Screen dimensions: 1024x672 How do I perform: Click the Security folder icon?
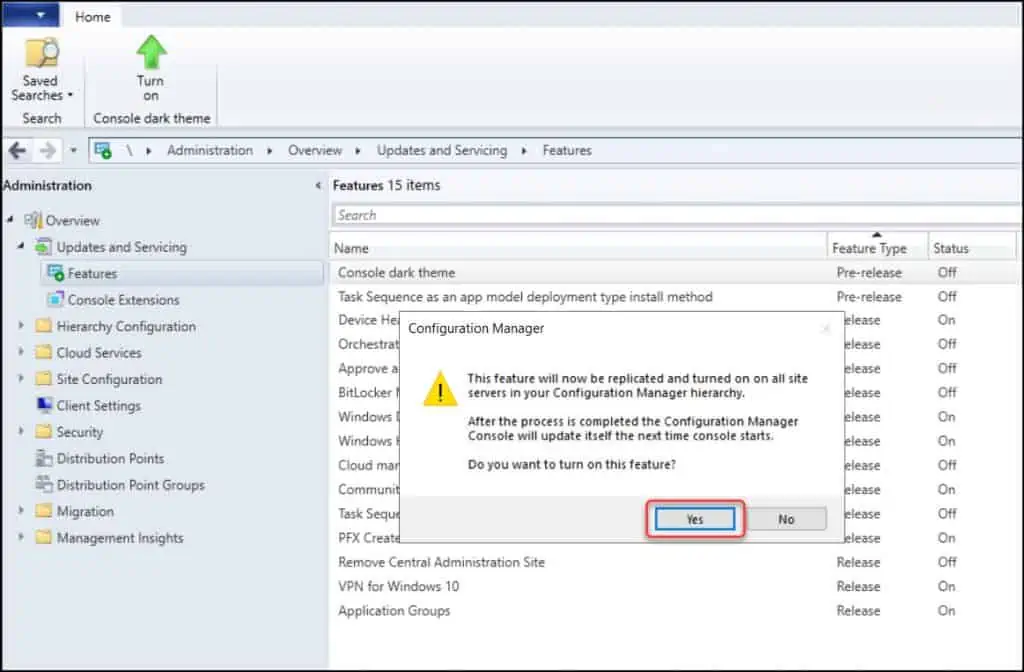pyautogui.click(x=43, y=432)
